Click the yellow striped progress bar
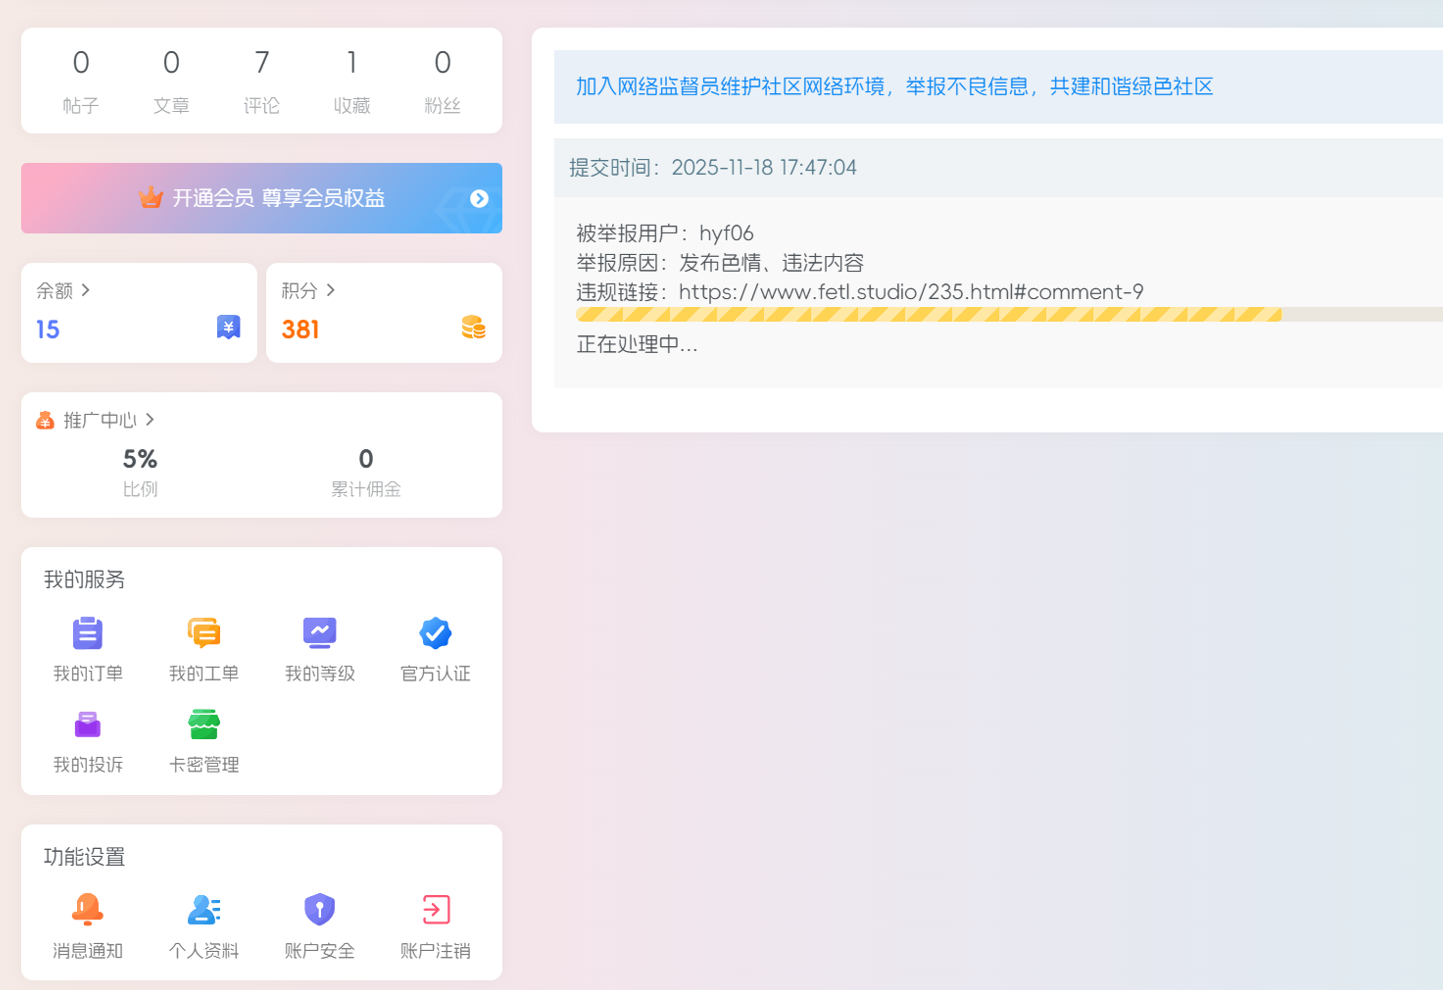This screenshot has height=990, width=1443. point(928,314)
